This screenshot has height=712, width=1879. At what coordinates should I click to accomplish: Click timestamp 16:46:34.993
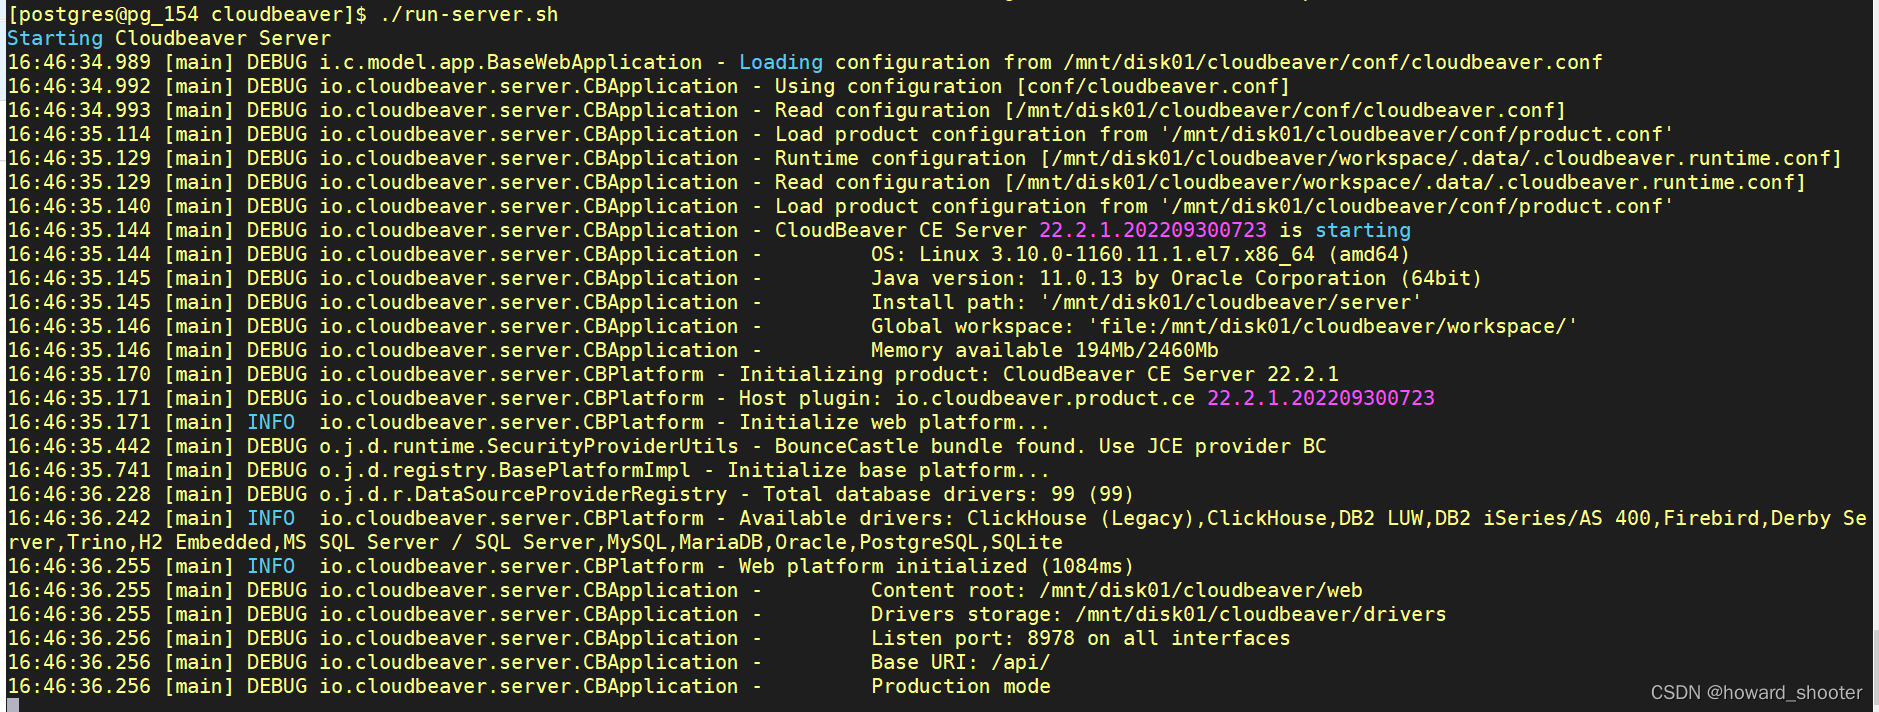79,111
